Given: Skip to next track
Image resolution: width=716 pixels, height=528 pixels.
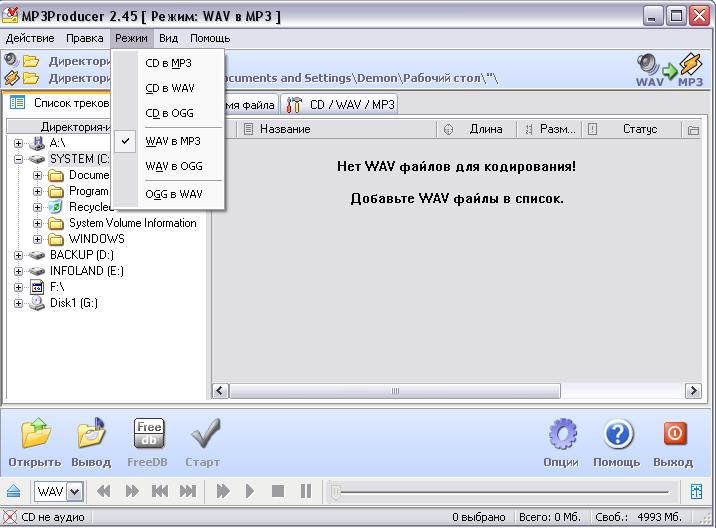Looking at the screenshot, I should (x=188, y=491).
